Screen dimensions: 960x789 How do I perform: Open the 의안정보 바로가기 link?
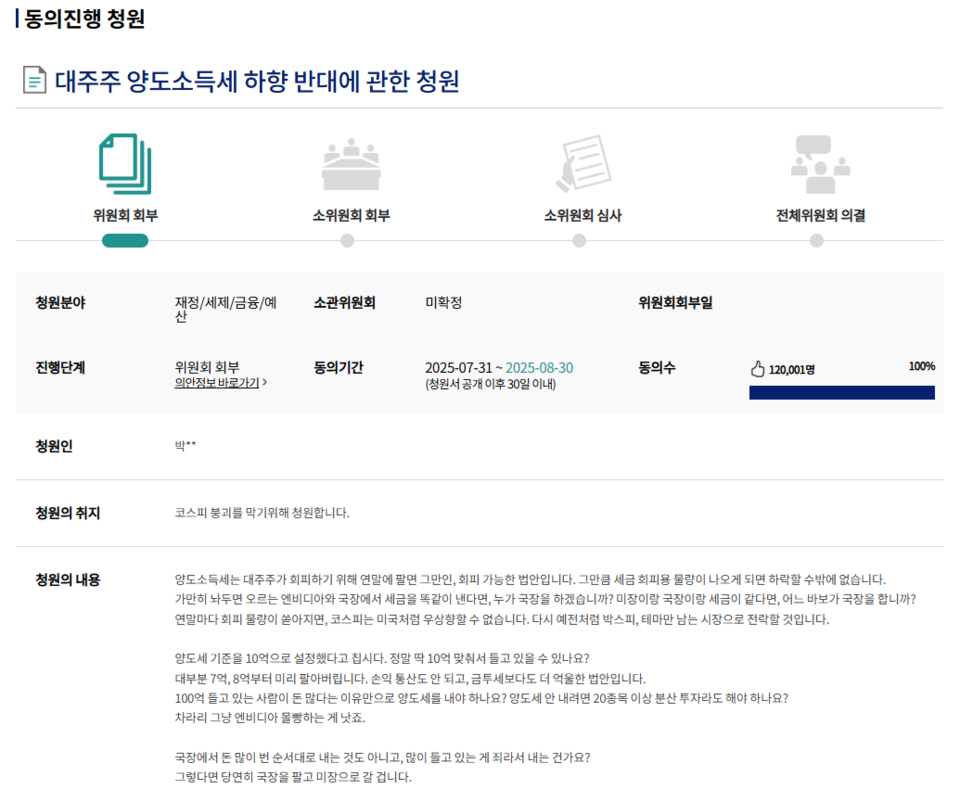[216, 384]
